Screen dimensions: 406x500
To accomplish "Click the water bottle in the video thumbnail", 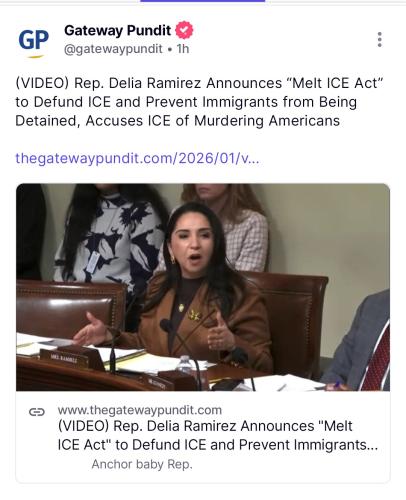I will [x=184, y=365].
